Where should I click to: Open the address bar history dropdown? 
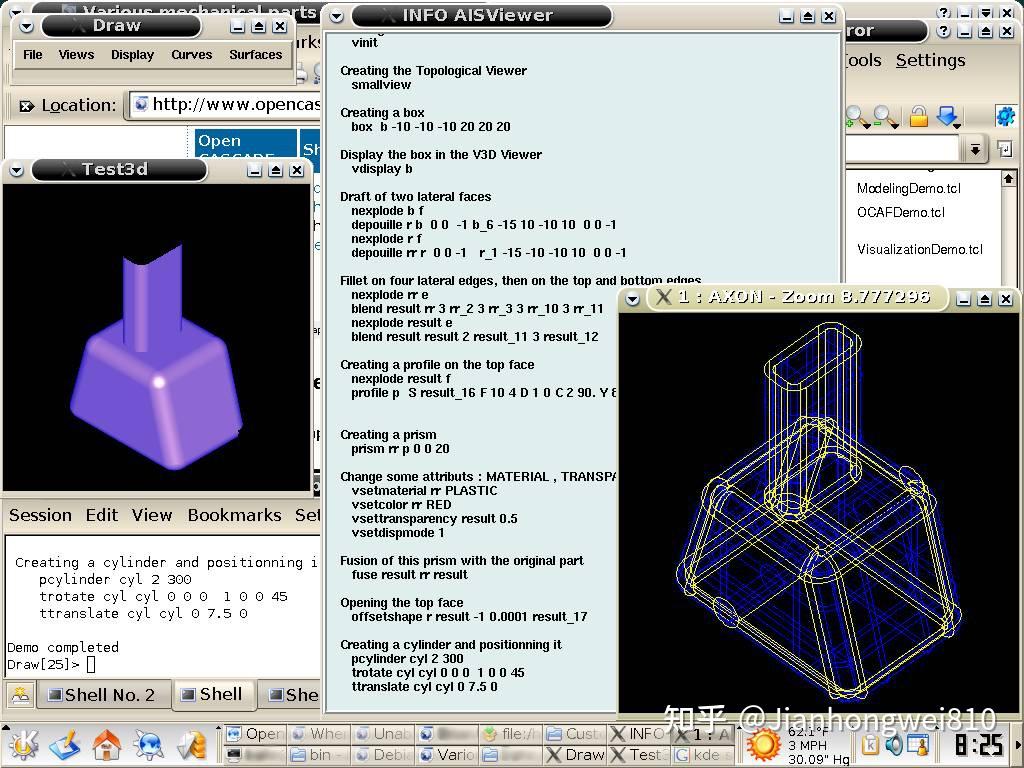975,148
